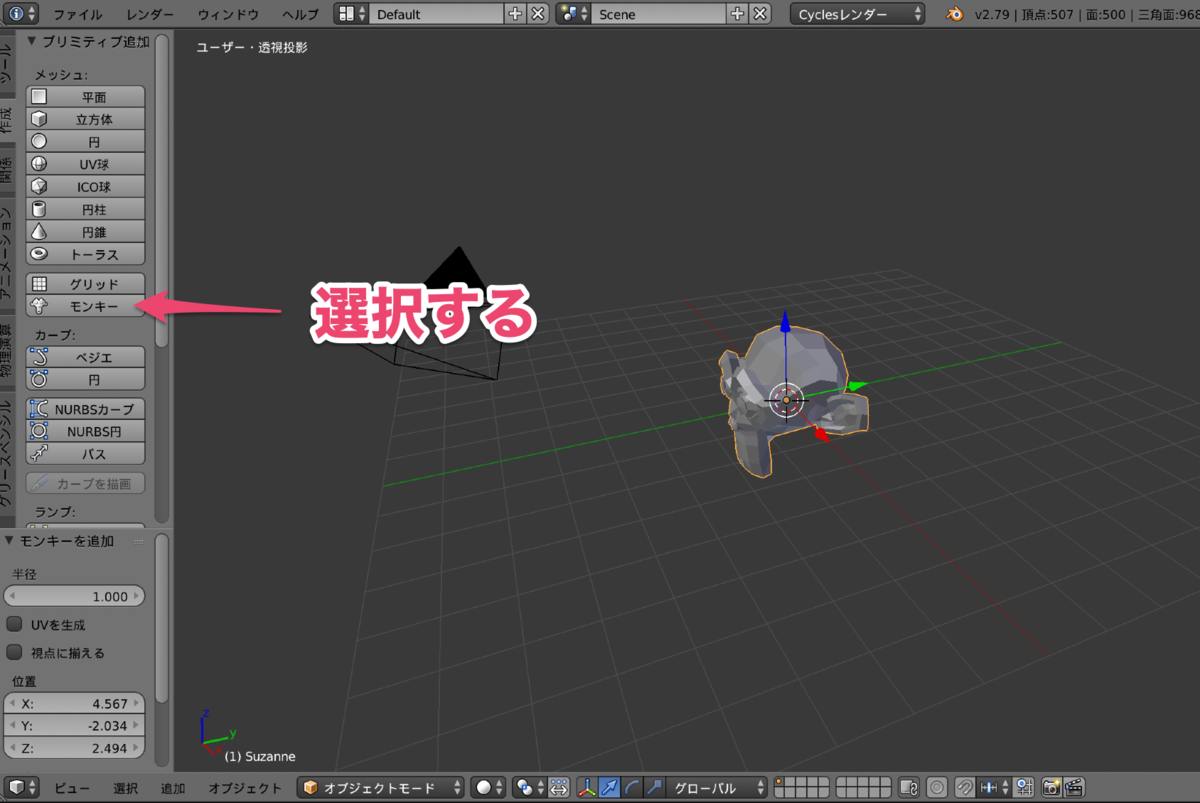Click the トーラス mesh button
This screenshot has height=803, width=1200.
pyautogui.click(x=85, y=254)
